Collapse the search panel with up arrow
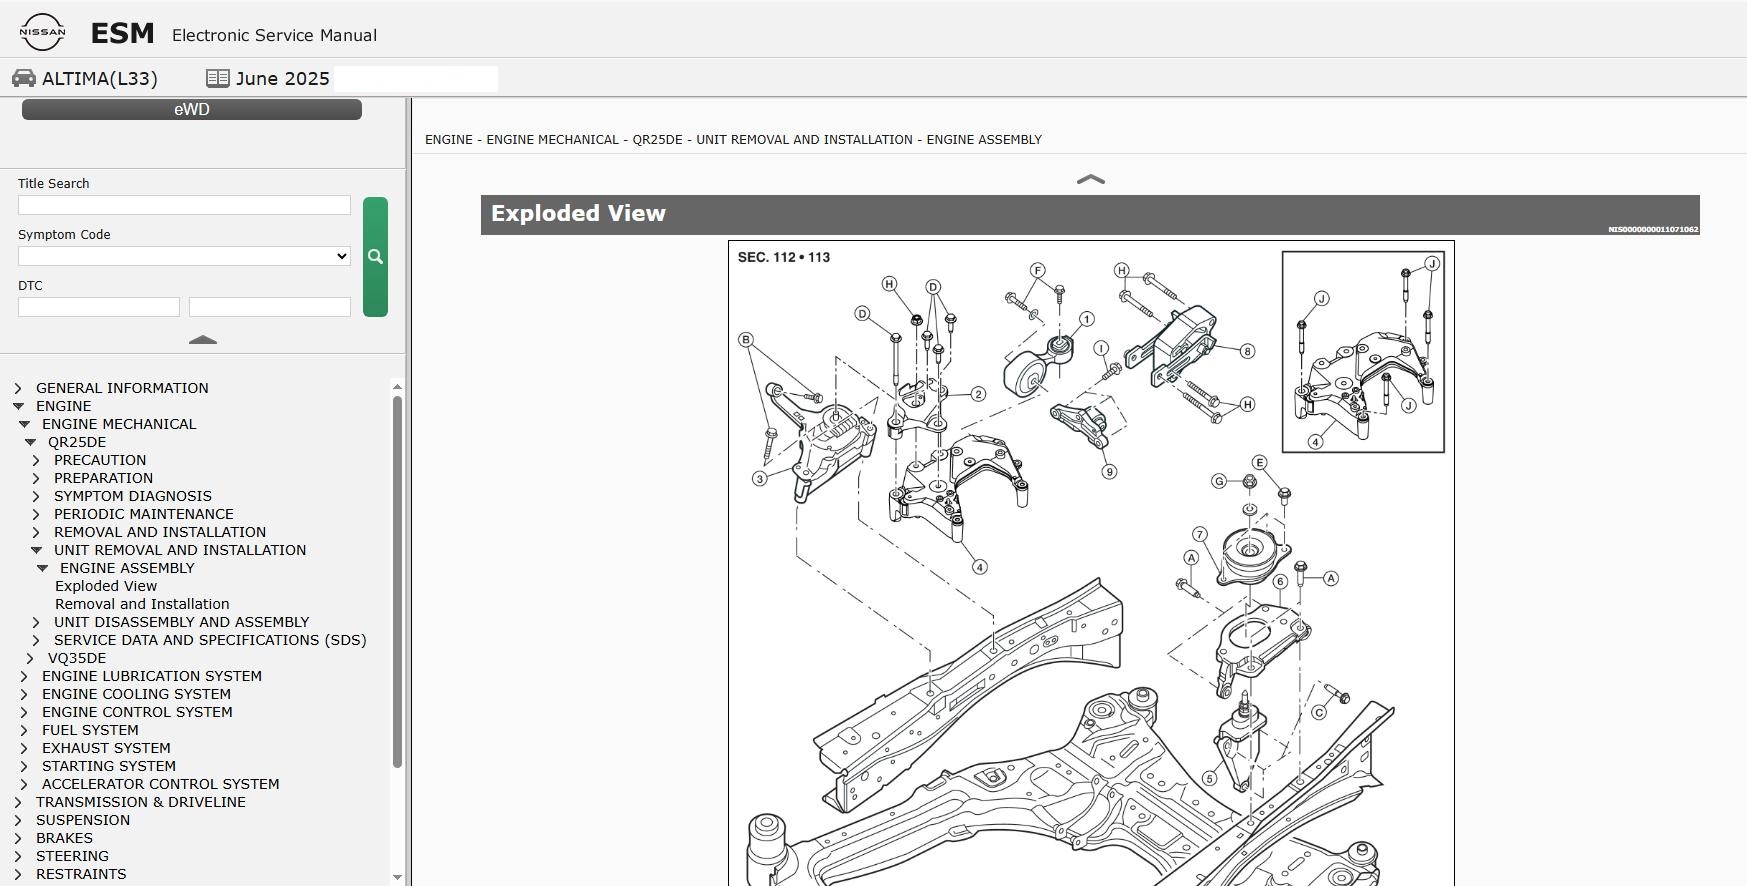Viewport: 1747px width, 886px height. [203, 340]
